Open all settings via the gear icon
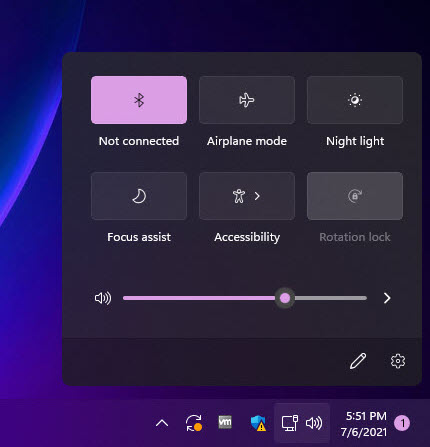This screenshot has height=447, width=430. (398, 361)
